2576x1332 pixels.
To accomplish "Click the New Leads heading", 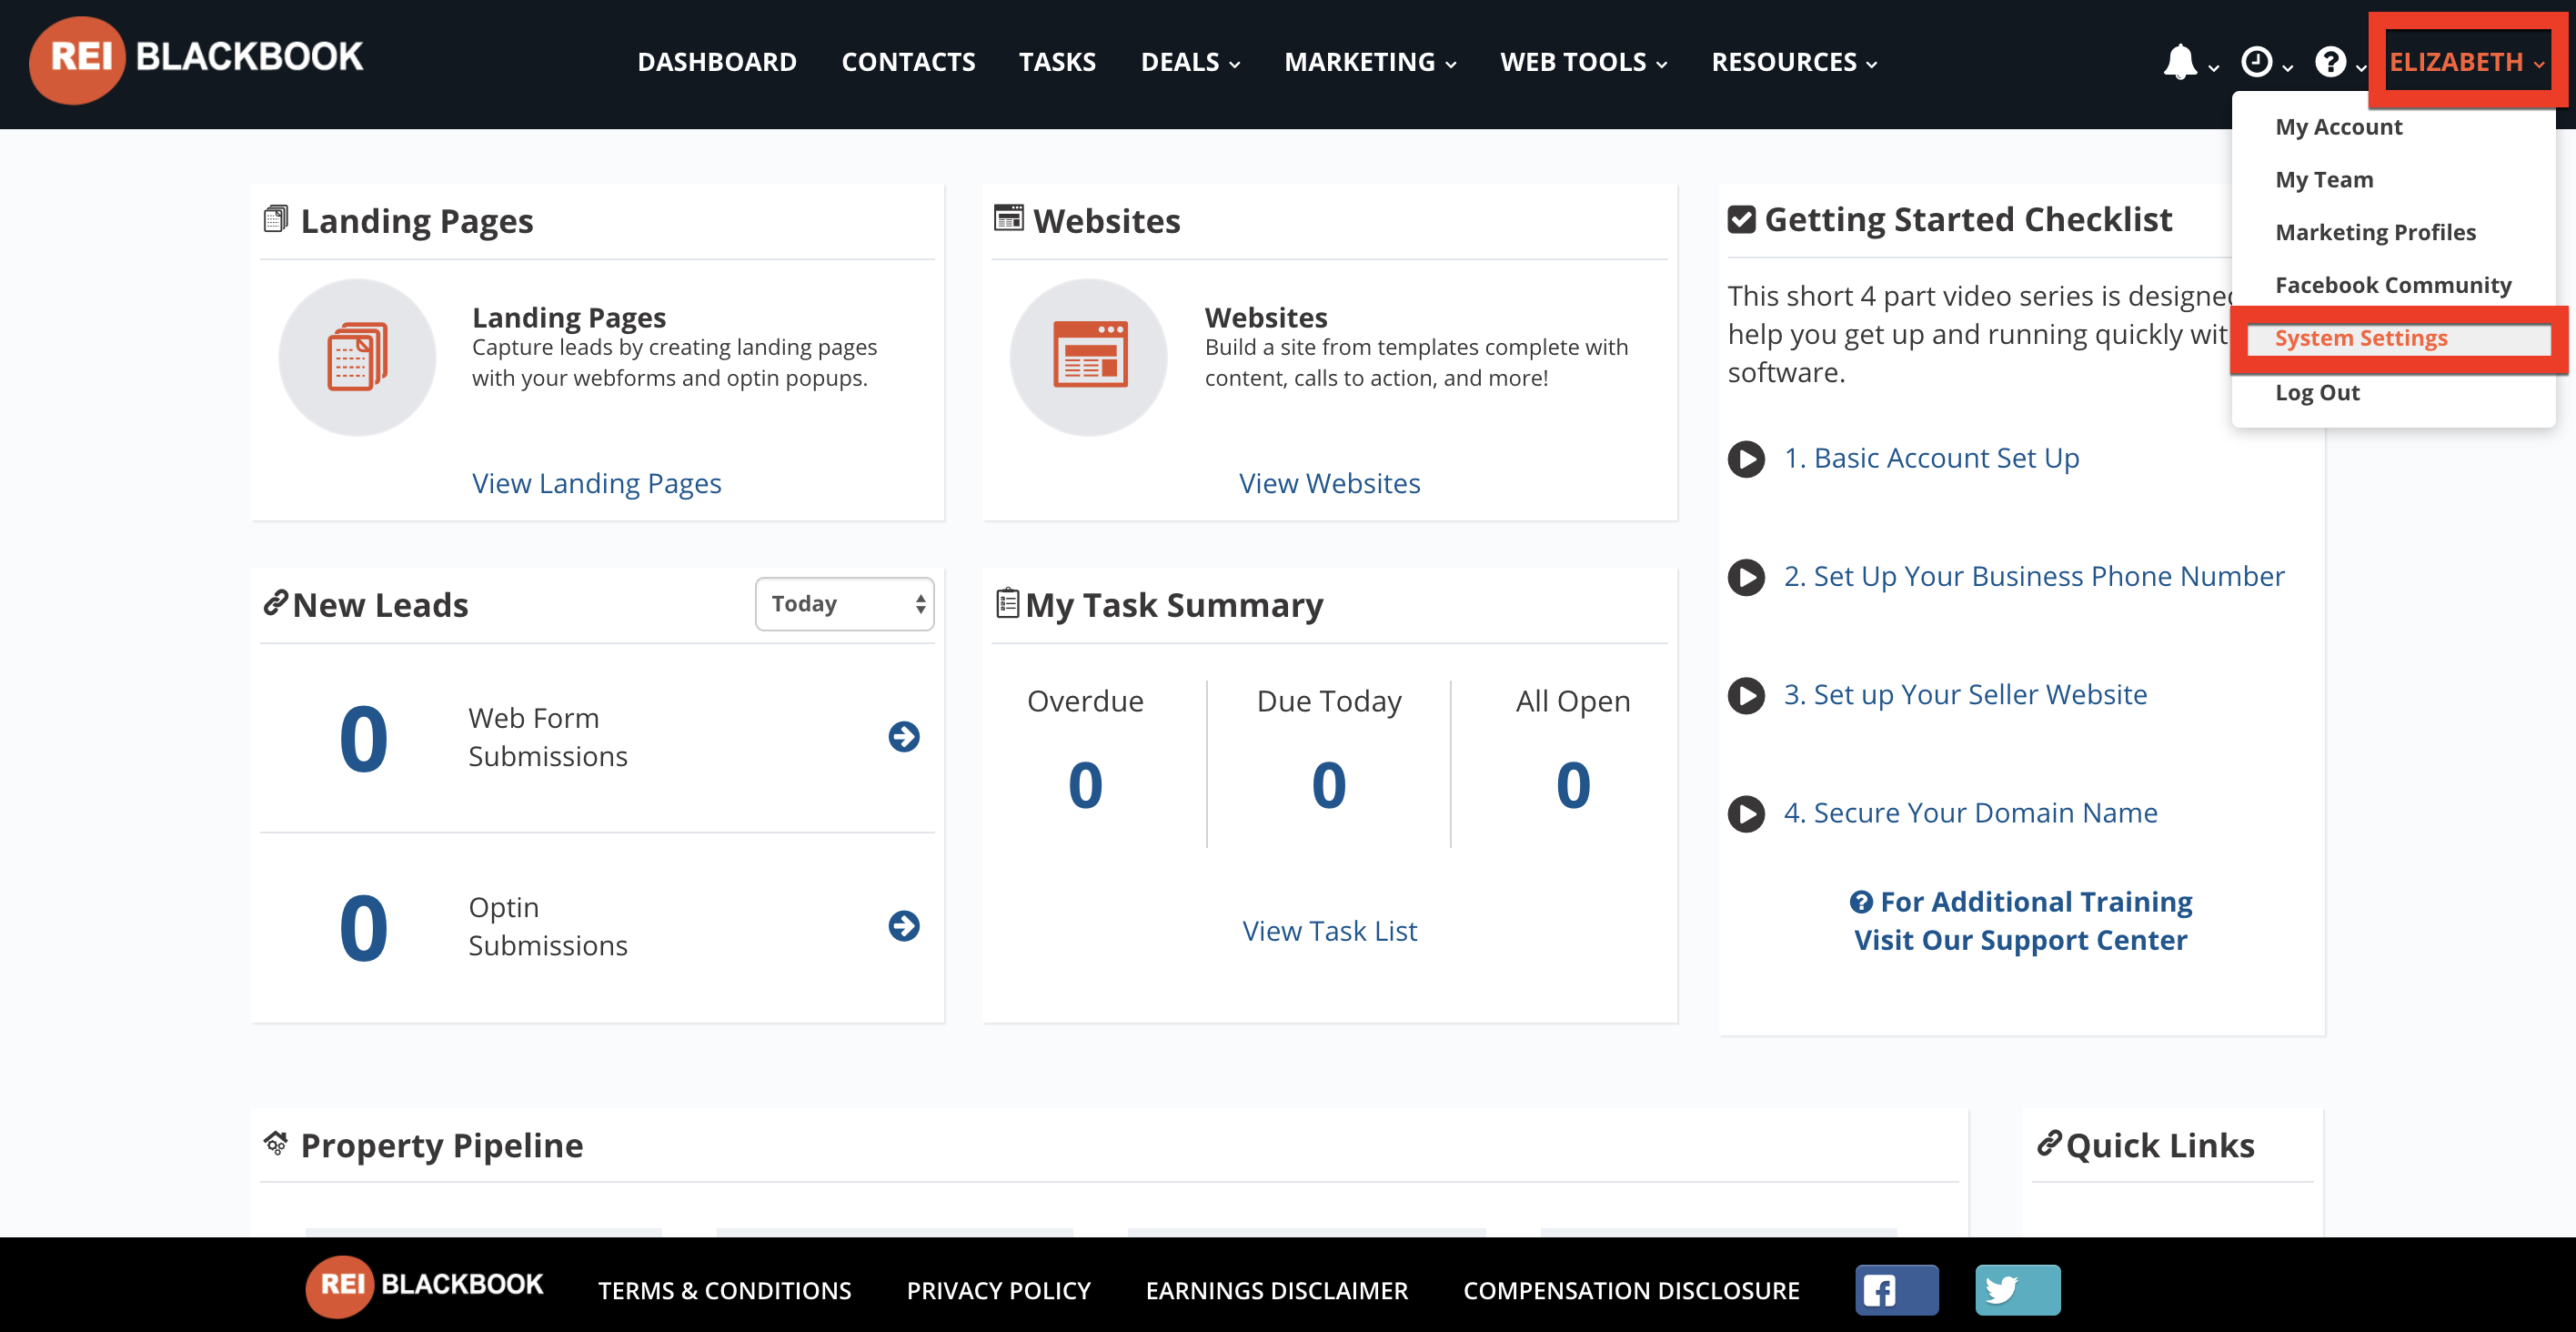I will [x=380, y=605].
